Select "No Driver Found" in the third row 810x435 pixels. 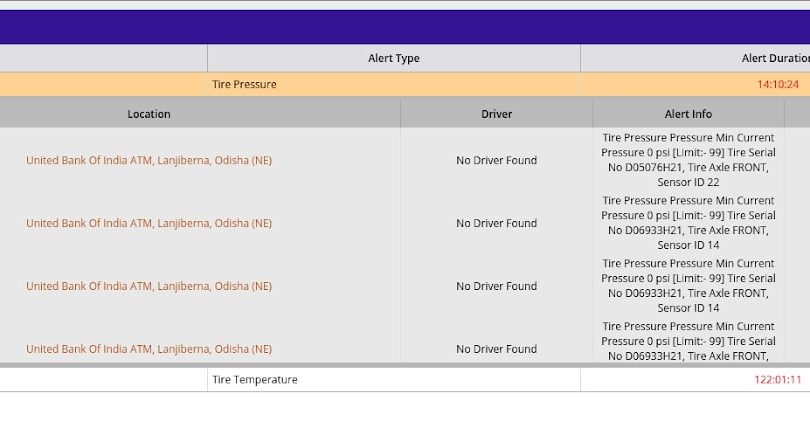(x=496, y=286)
